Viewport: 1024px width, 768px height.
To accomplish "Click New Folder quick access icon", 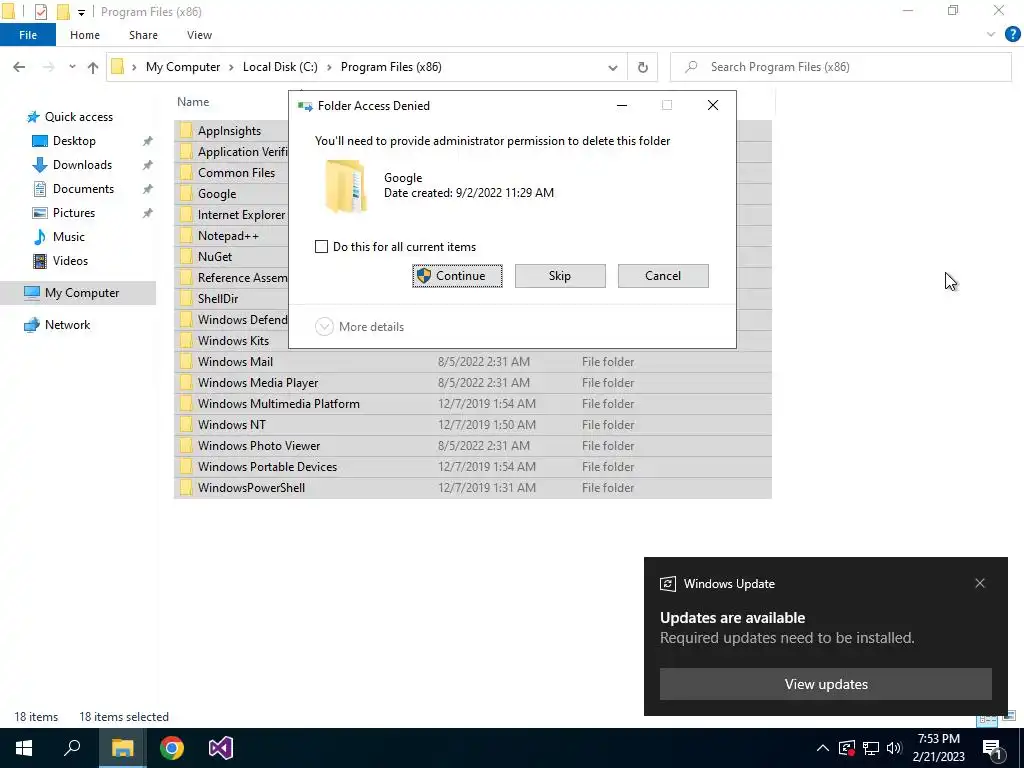I will (63, 12).
